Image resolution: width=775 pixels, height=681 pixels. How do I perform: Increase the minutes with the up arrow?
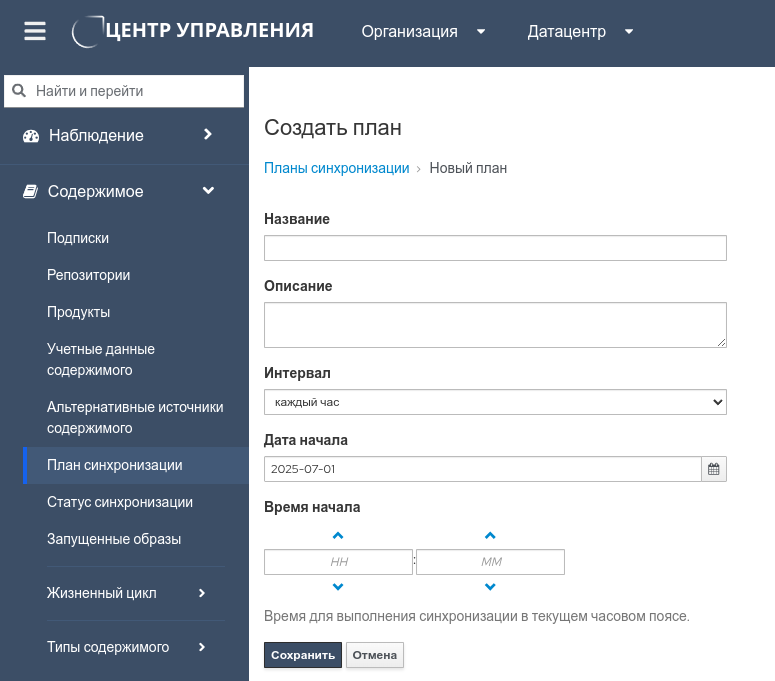click(490, 536)
